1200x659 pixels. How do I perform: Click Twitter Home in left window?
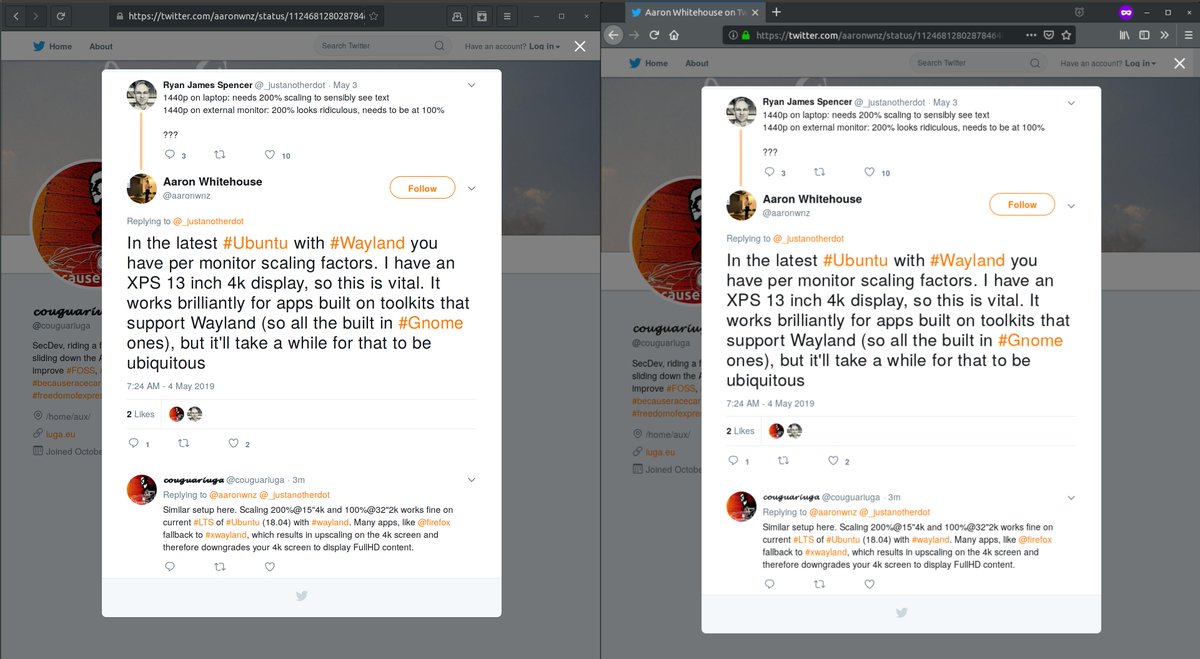(52, 46)
